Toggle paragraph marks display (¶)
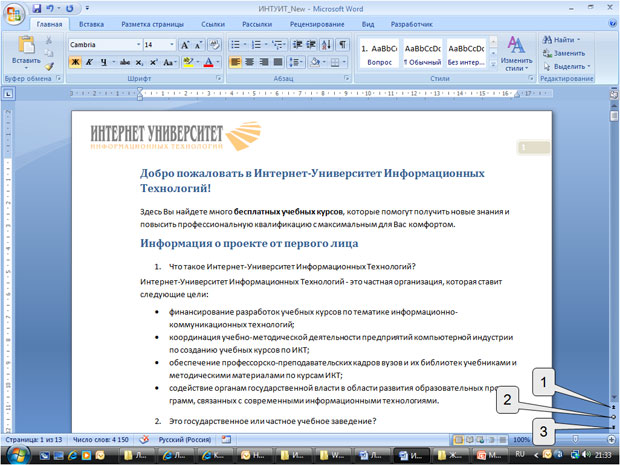Screen dimensions: 620x465 [x=342, y=45]
